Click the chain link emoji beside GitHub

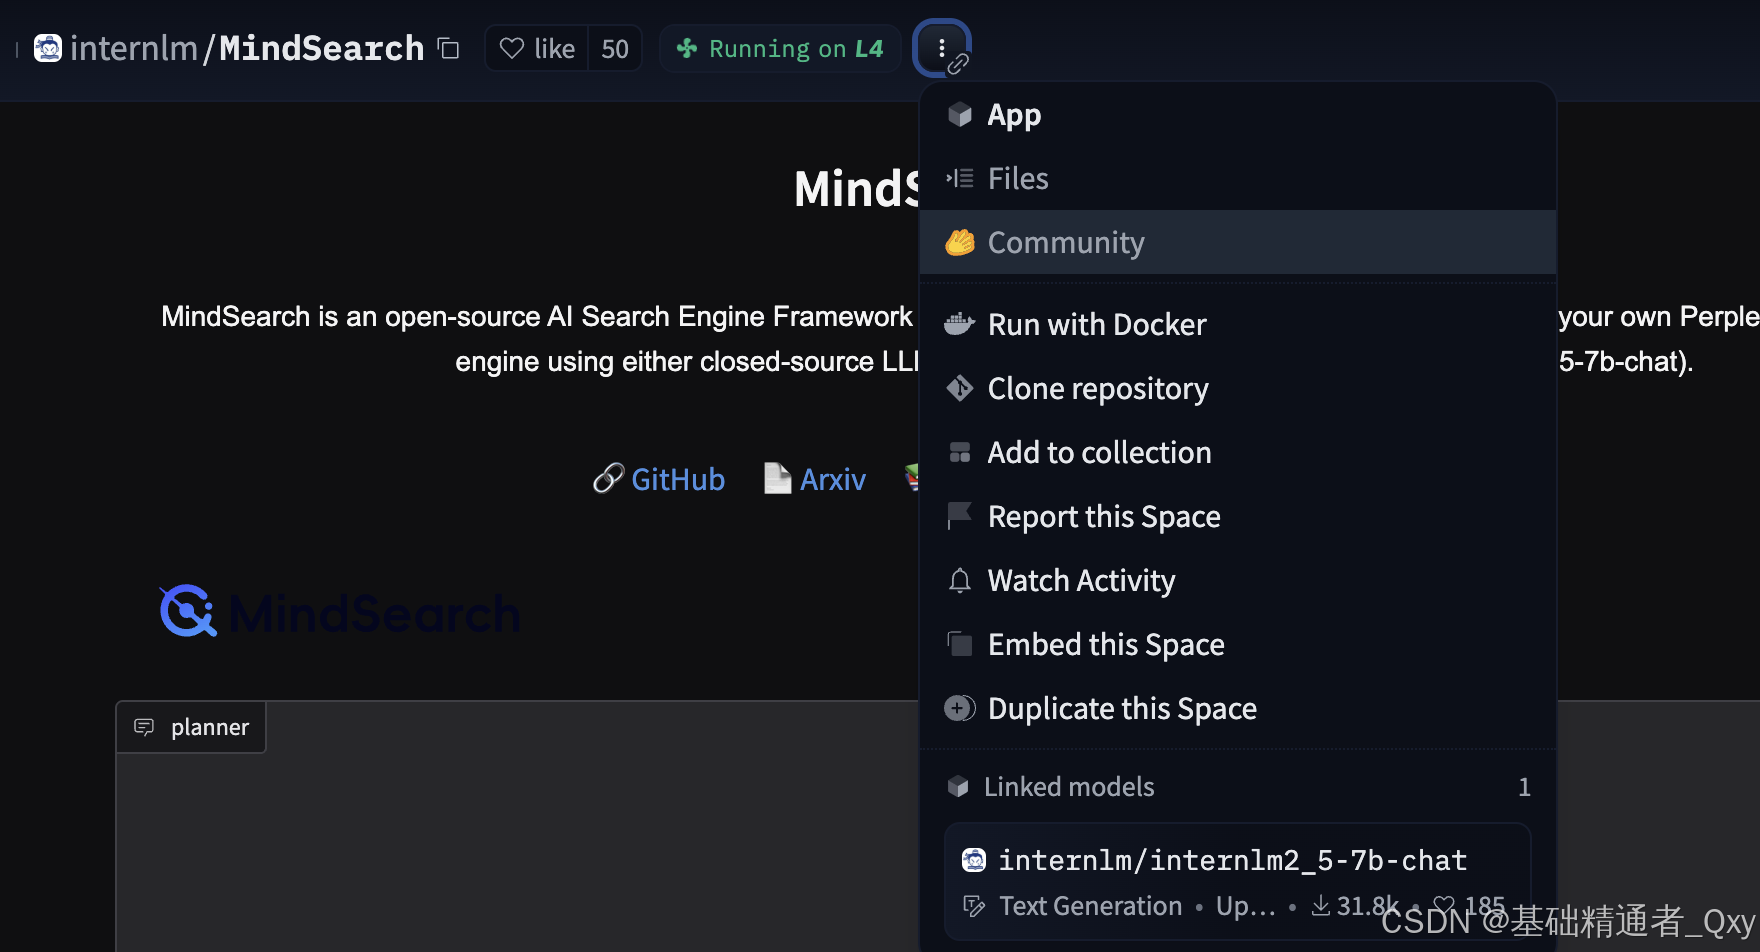point(608,479)
